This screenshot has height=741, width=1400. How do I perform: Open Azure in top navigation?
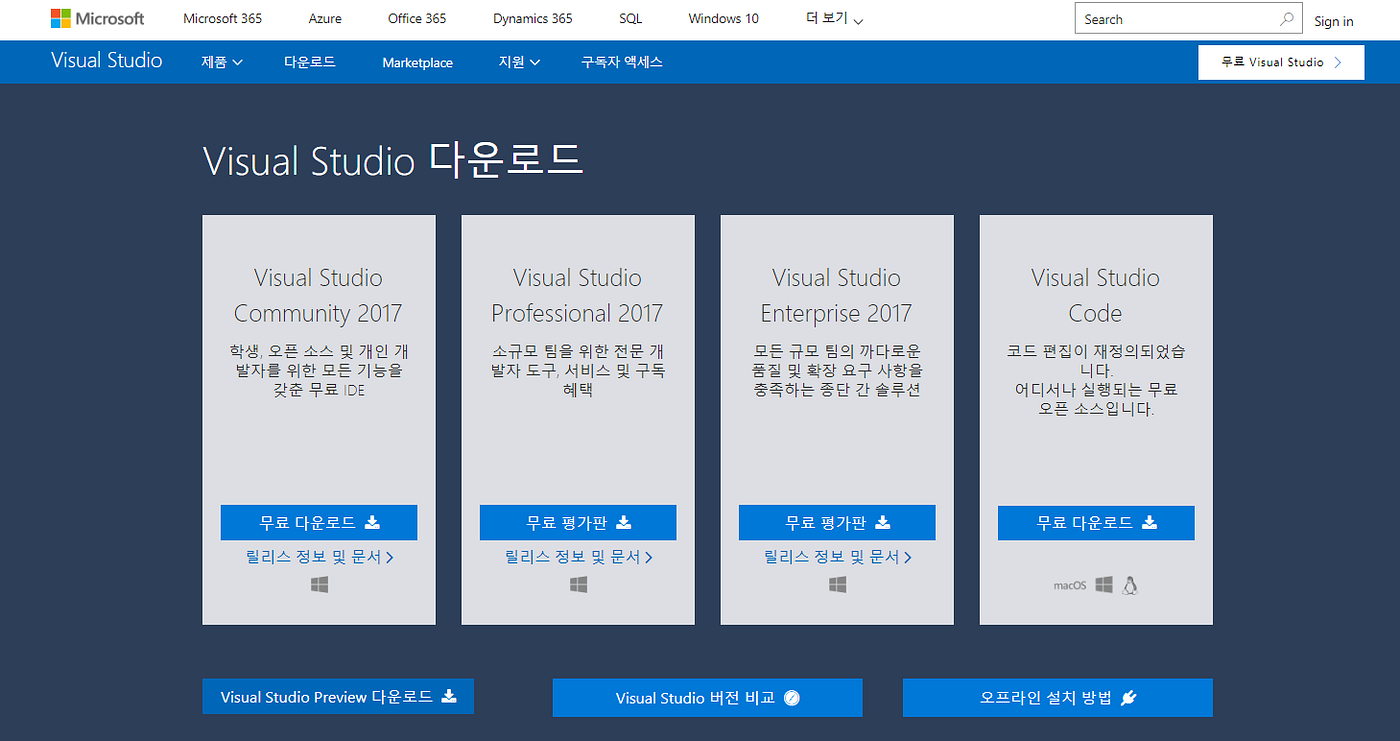click(325, 19)
